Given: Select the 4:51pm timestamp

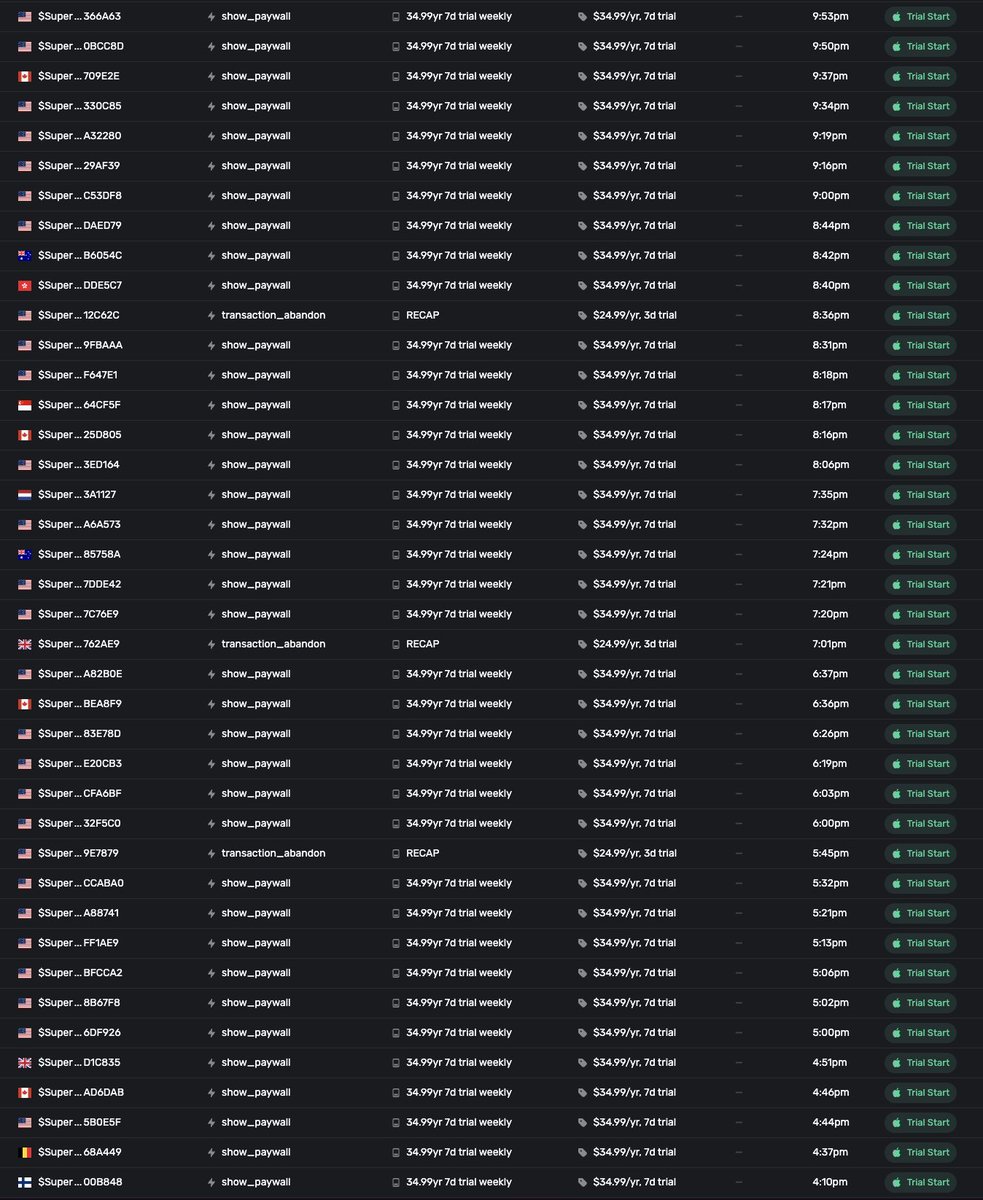Looking at the screenshot, I should (x=830, y=1063).
